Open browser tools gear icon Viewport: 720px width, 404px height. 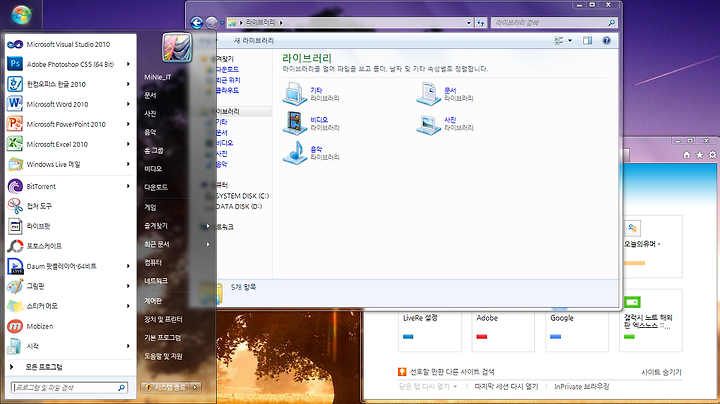(x=712, y=155)
